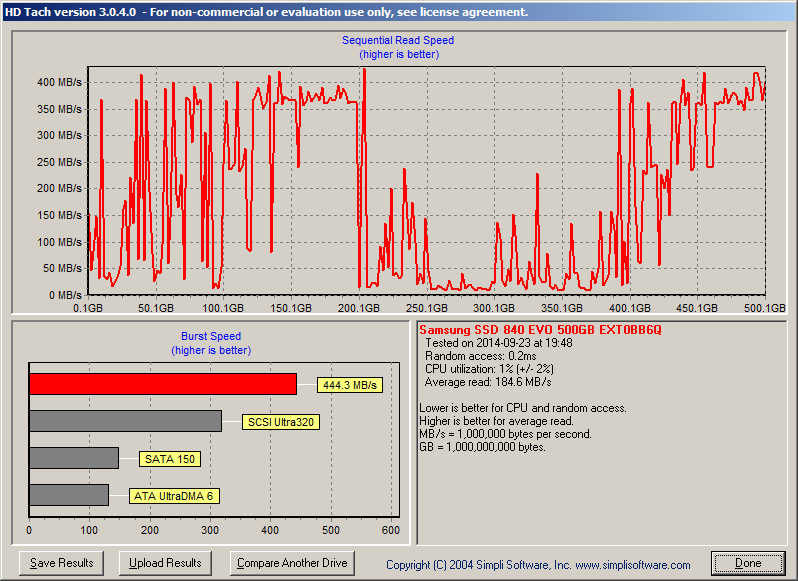Open Compare Another Drive
The height and width of the screenshot is (581, 798).
292,563
